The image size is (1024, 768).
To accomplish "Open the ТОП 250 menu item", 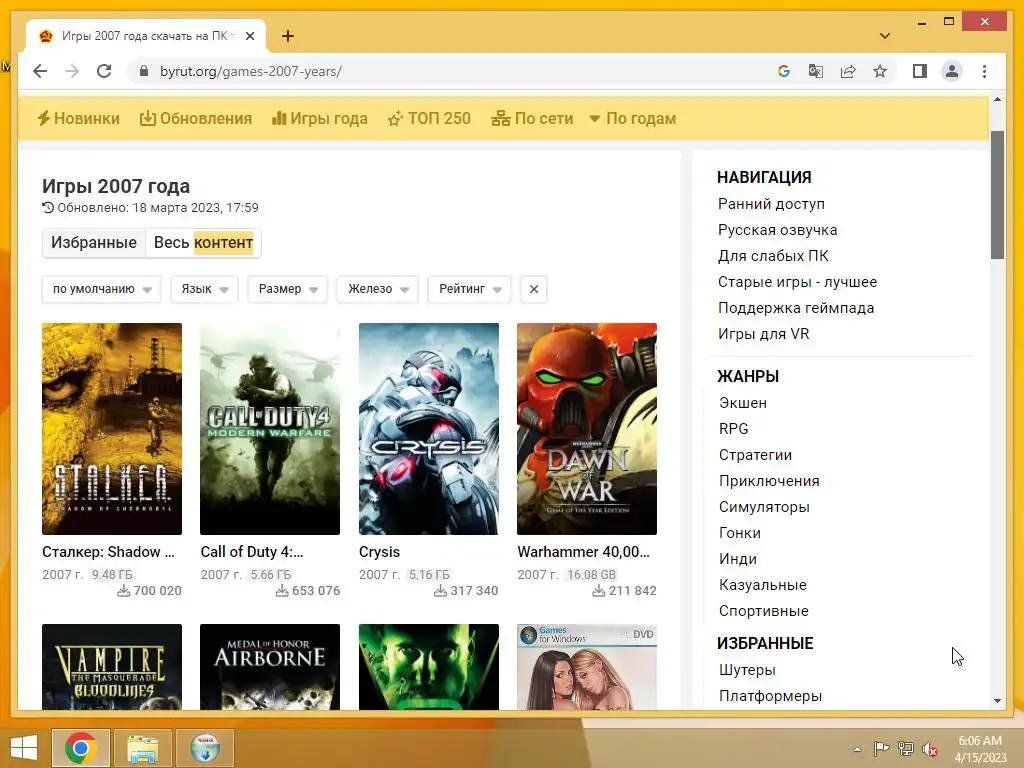I will pos(429,118).
